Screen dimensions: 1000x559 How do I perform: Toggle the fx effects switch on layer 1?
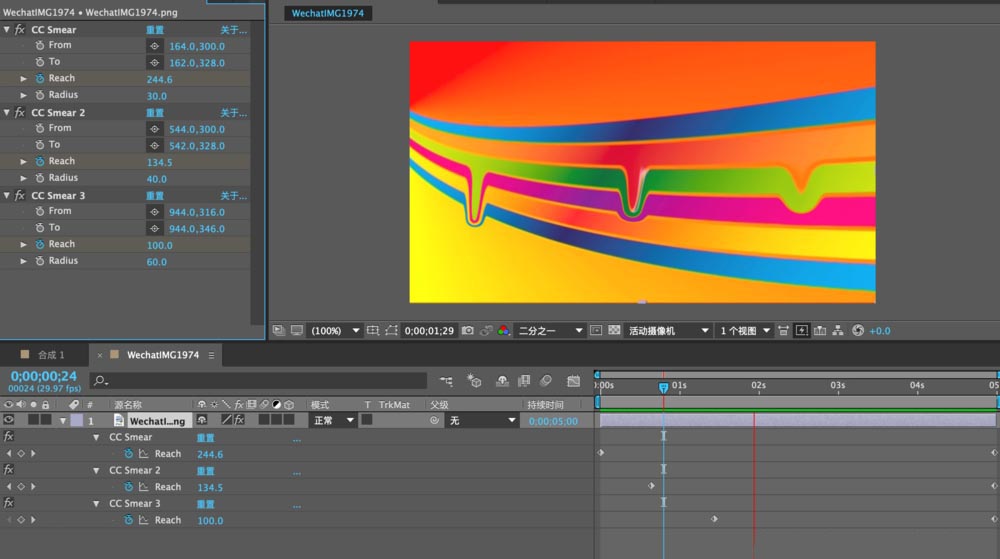[239, 421]
